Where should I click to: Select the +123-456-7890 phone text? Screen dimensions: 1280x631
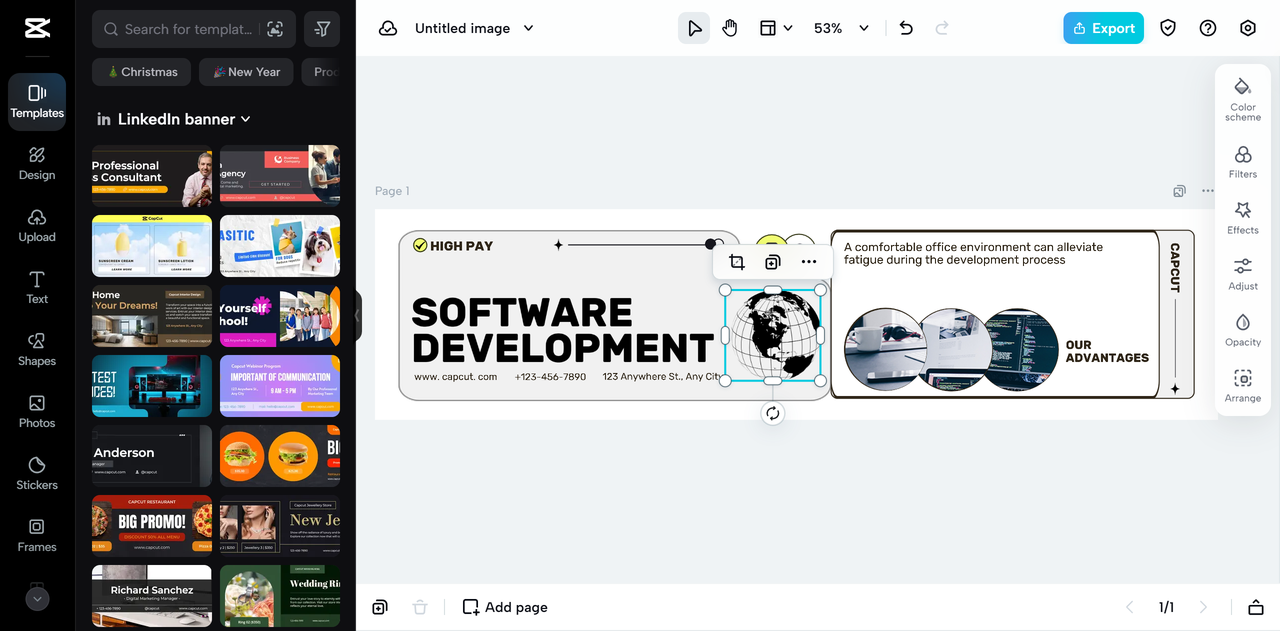pos(550,377)
